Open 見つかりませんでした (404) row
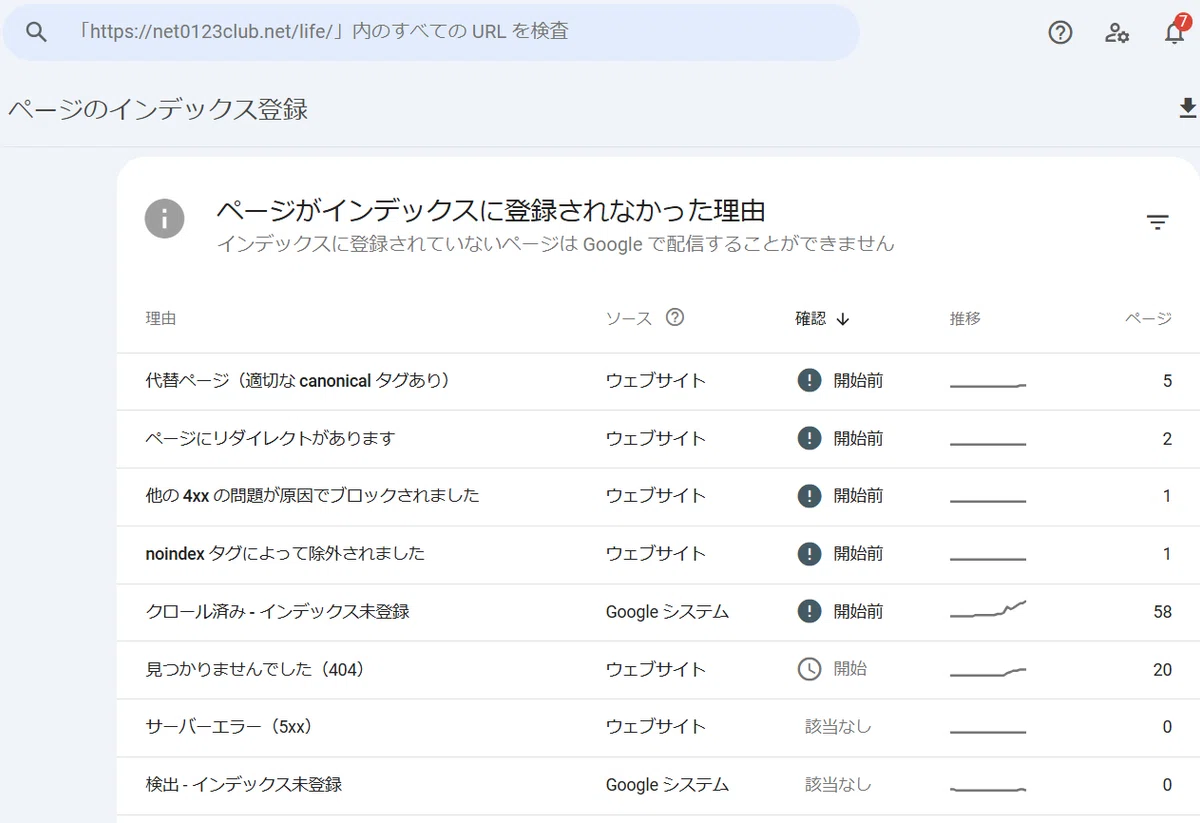The width and height of the screenshot is (1200, 823). coord(658,670)
